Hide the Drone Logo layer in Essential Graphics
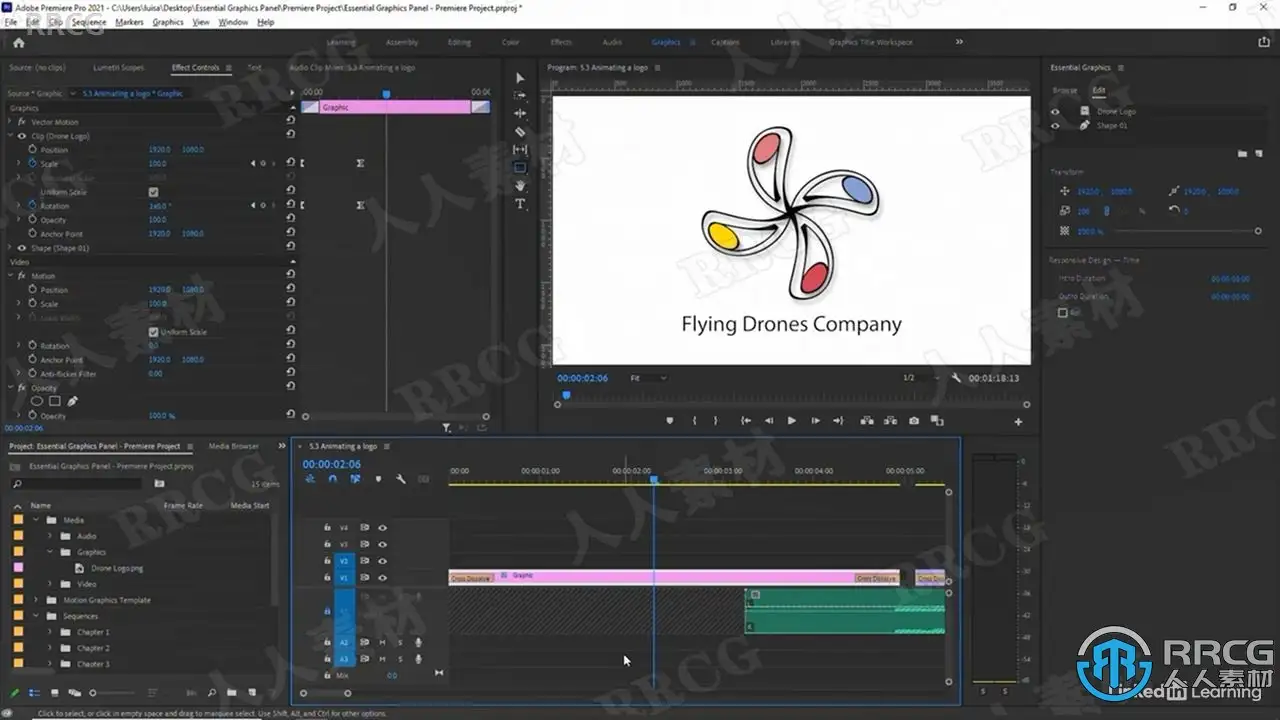This screenshot has width=1280, height=720. point(1055,112)
